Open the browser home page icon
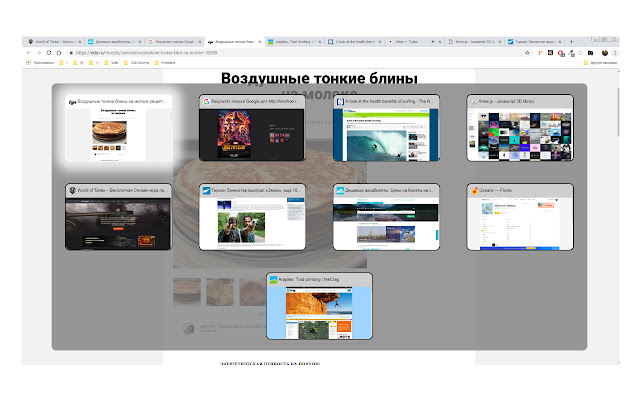This screenshot has height=400, width=640. pos(59,53)
